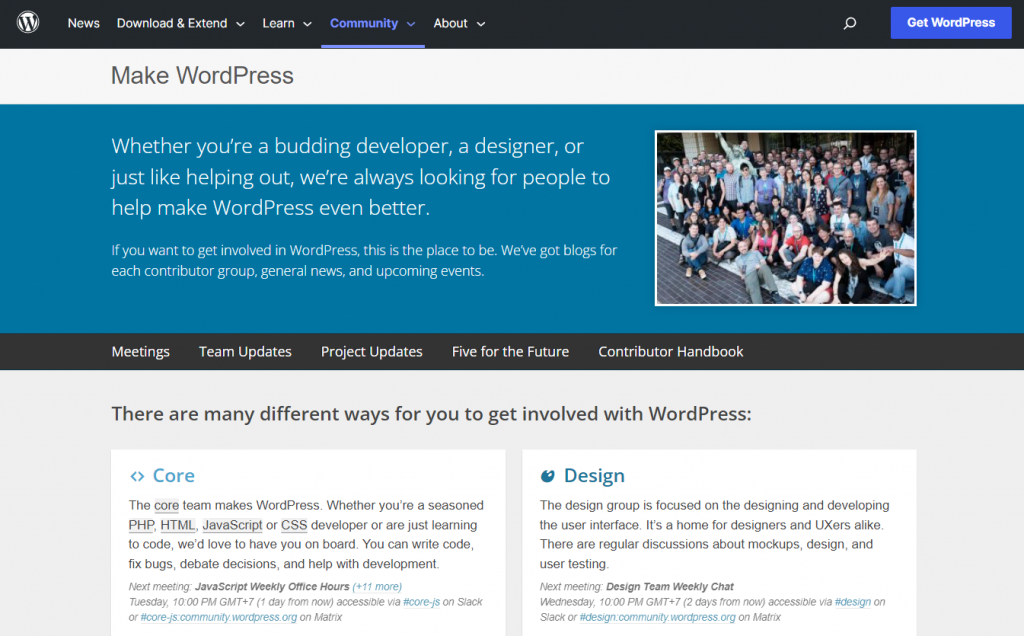Viewport: 1024px width, 636px height.
Task: Expand the Community dropdown chevron
Action: (414, 23)
